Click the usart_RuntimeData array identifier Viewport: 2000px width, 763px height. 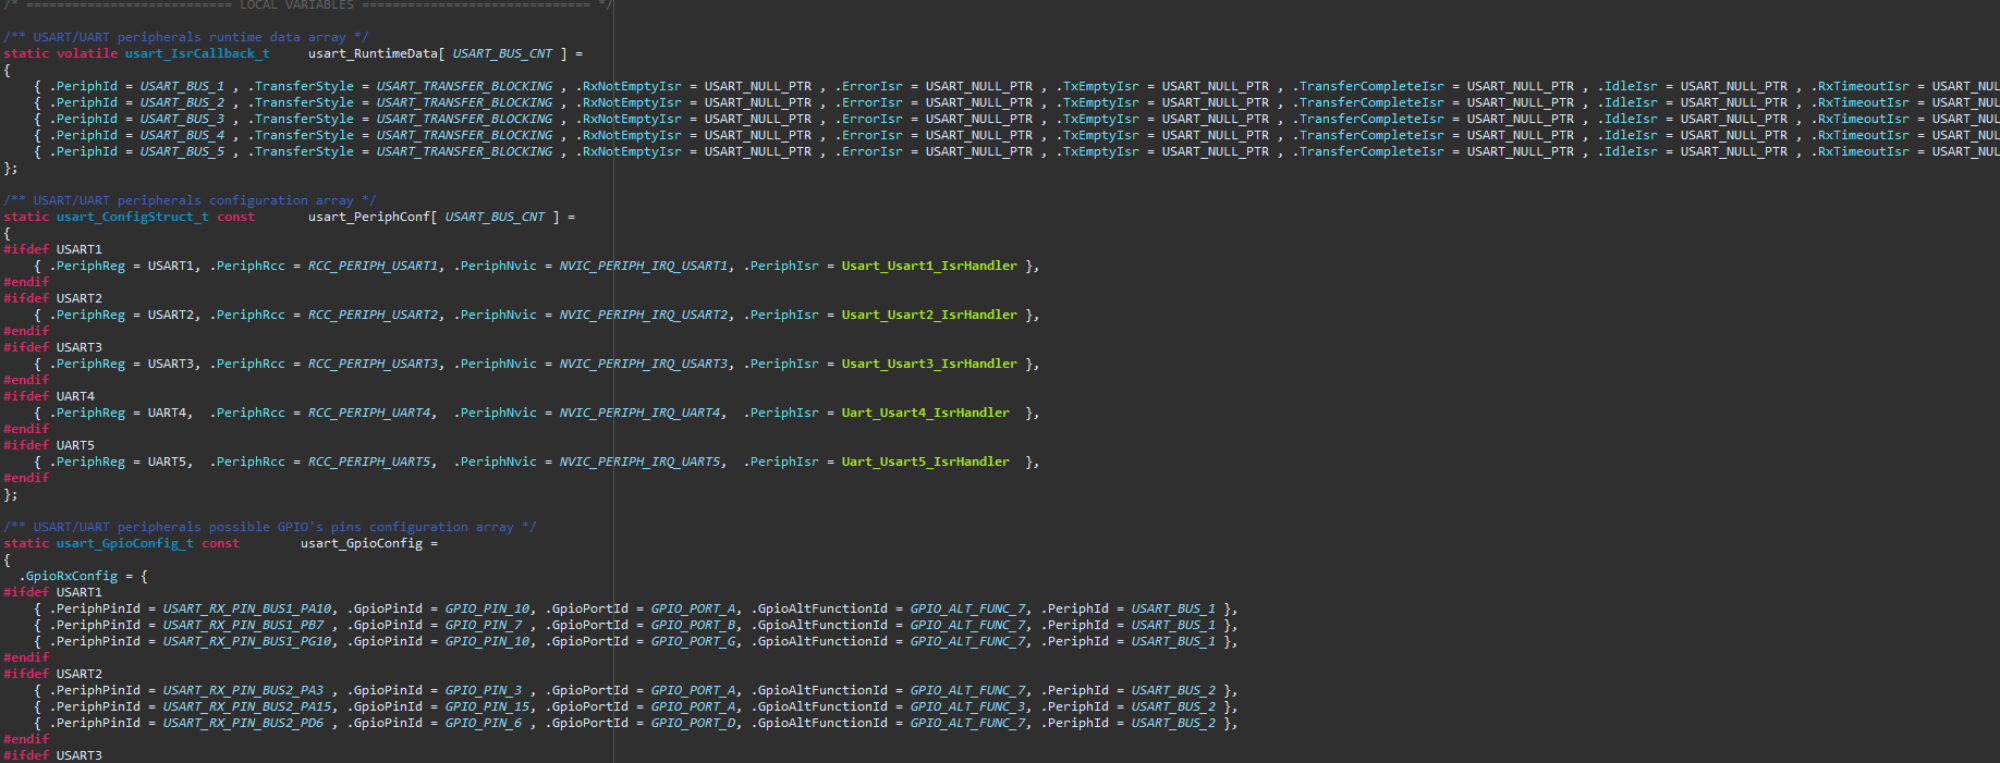(x=373, y=53)
